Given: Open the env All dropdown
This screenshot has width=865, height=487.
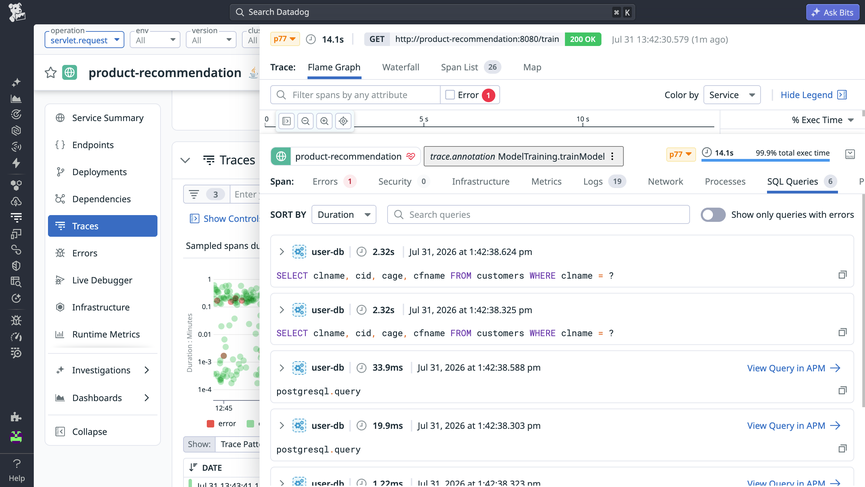Looking at the screenshot, I should pyautogui.click(x=155, y=40).
